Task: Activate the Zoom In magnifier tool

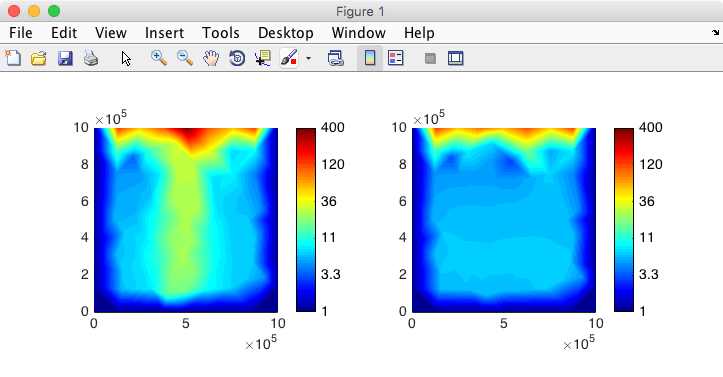Action: [x=159, y=58]
